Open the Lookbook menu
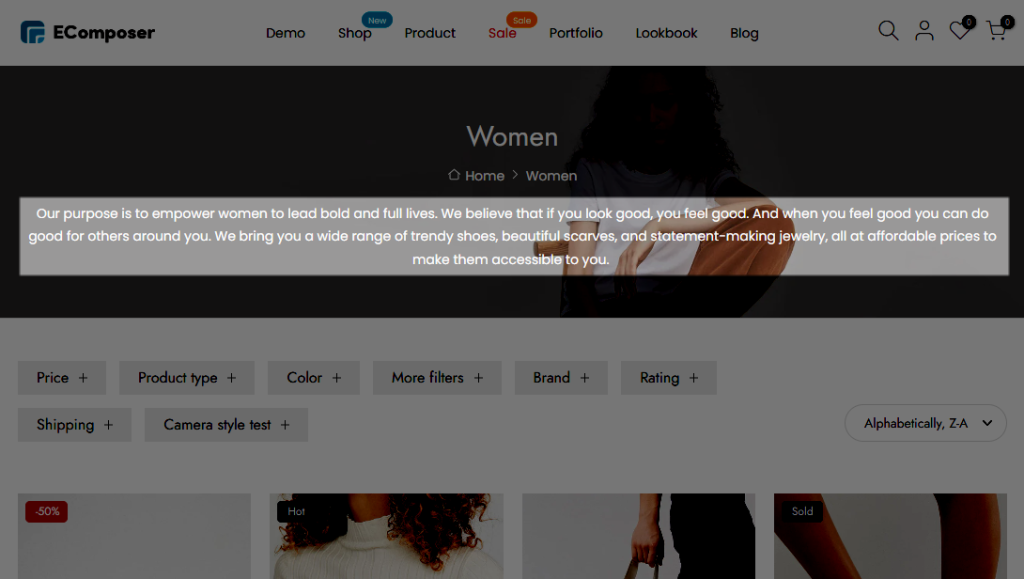This screenshot has width=1024, height=579. (x=666, y=33)
